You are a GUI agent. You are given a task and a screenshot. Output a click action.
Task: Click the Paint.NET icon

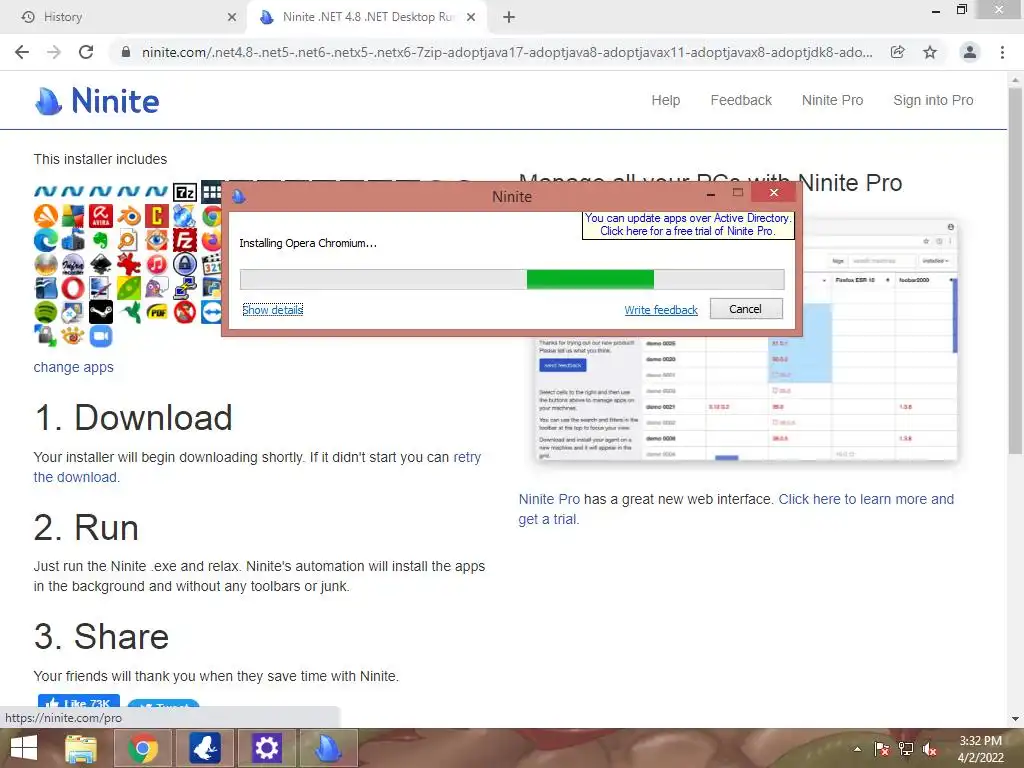[101, 288]
